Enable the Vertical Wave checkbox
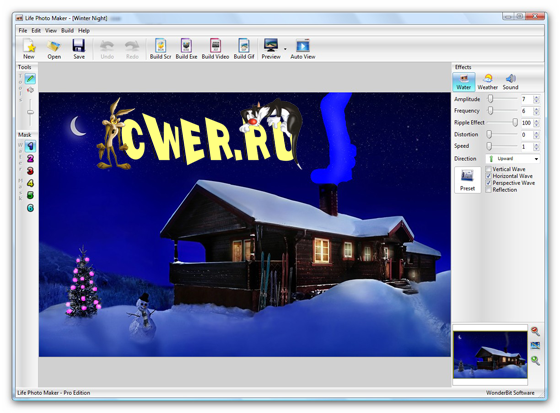The height and width of the screenshot is (413, 560). [x=489, y=169]
